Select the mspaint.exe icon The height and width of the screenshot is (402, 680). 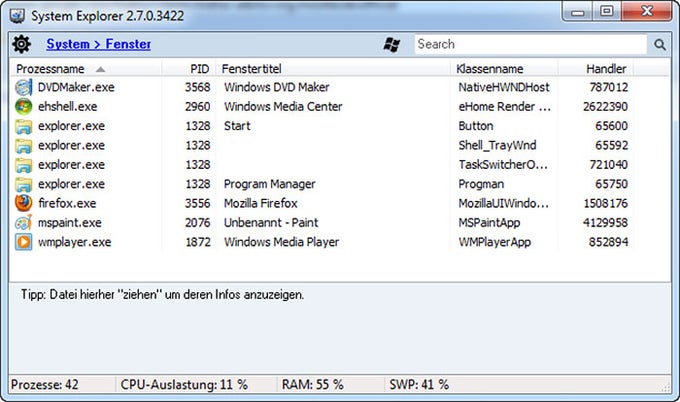tap(23, 223)
